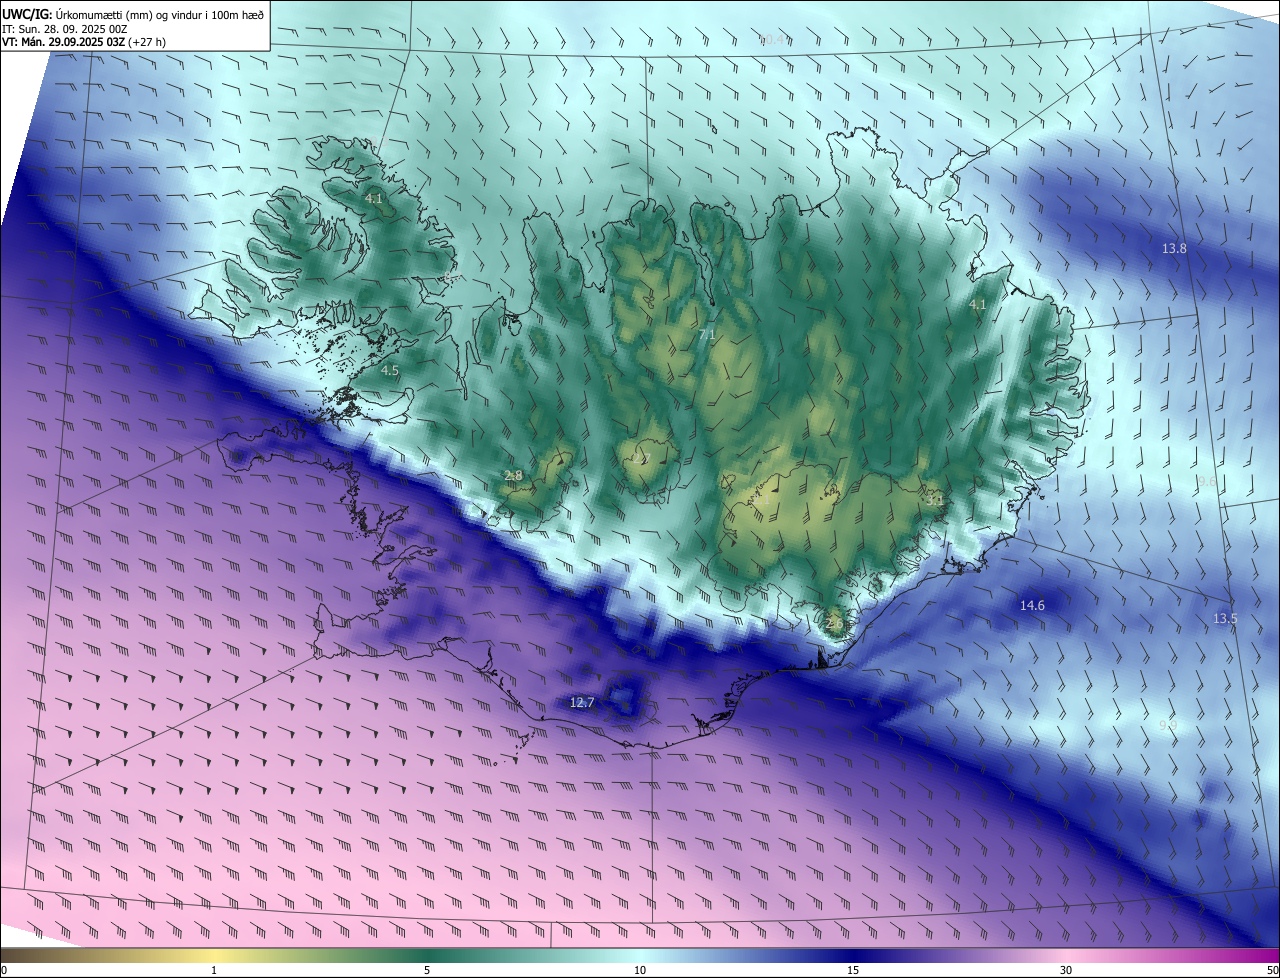Click the colorbar label 5

(x=427, y=971)
